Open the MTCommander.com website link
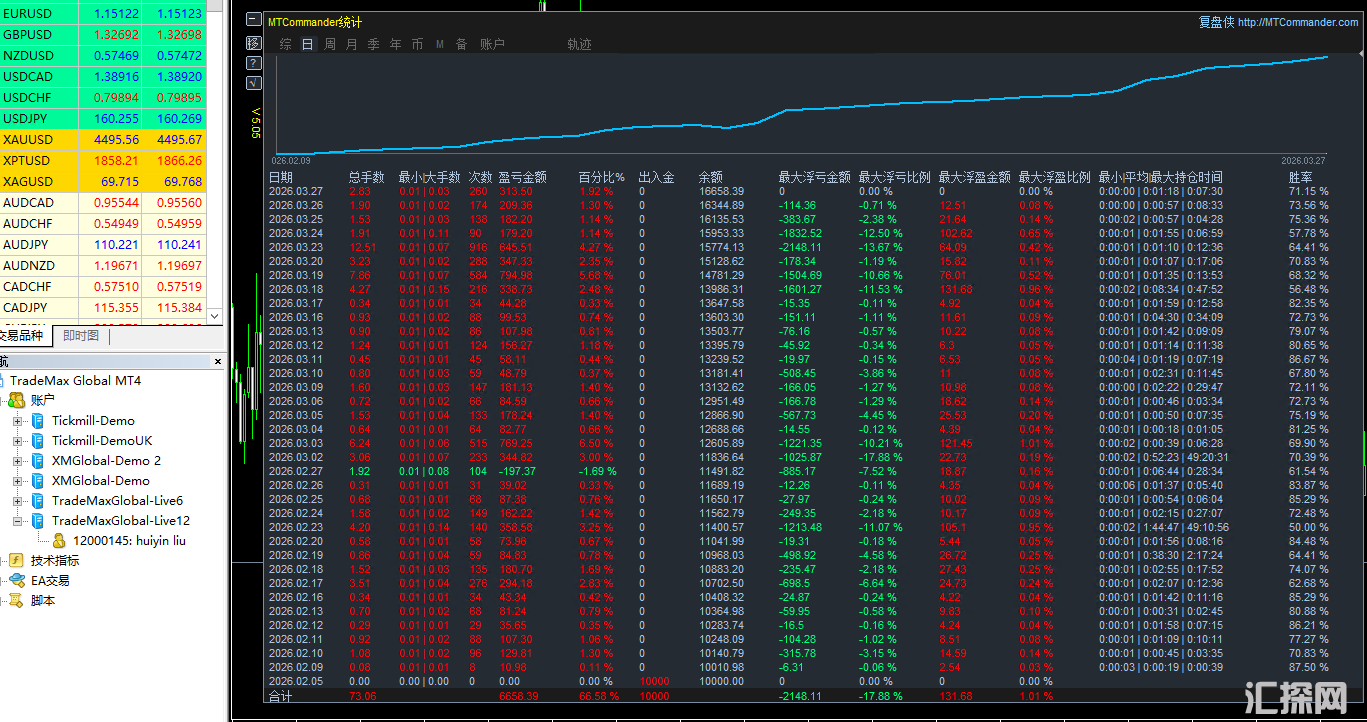 click(1297, 22)
